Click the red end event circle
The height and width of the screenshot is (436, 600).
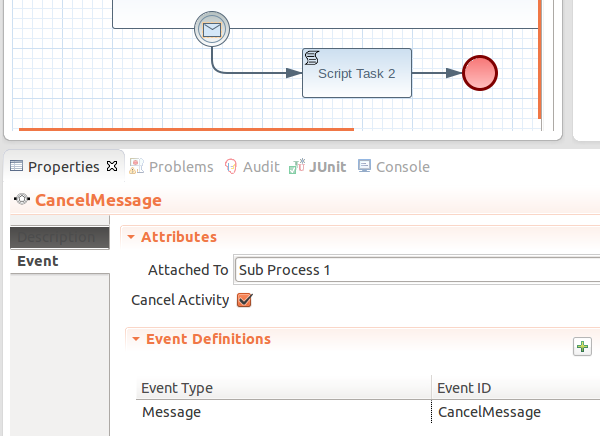pyautogui.click(x=480, y=73)
